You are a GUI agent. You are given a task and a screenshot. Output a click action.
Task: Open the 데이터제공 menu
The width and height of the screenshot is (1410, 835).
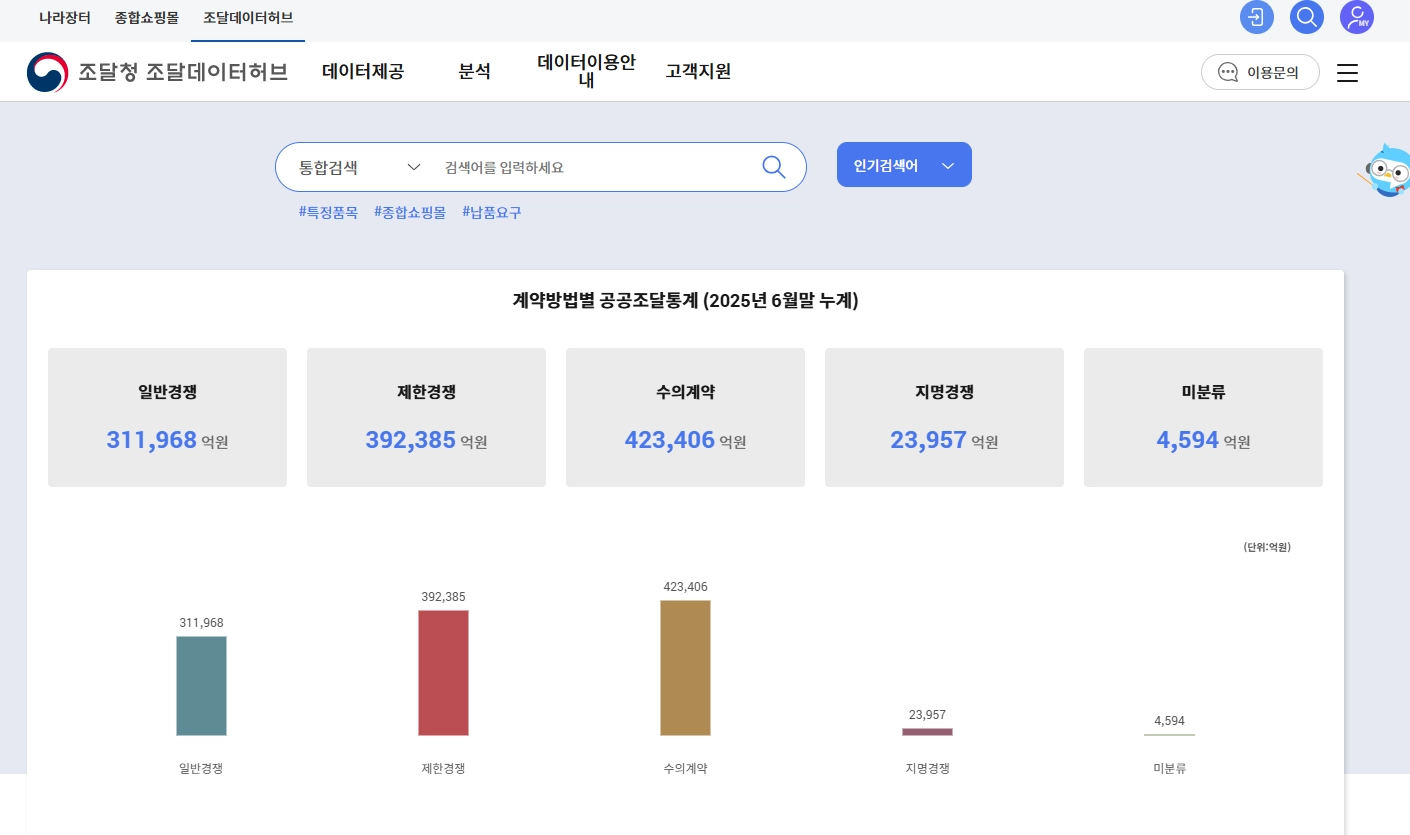[x=363, y=71]
